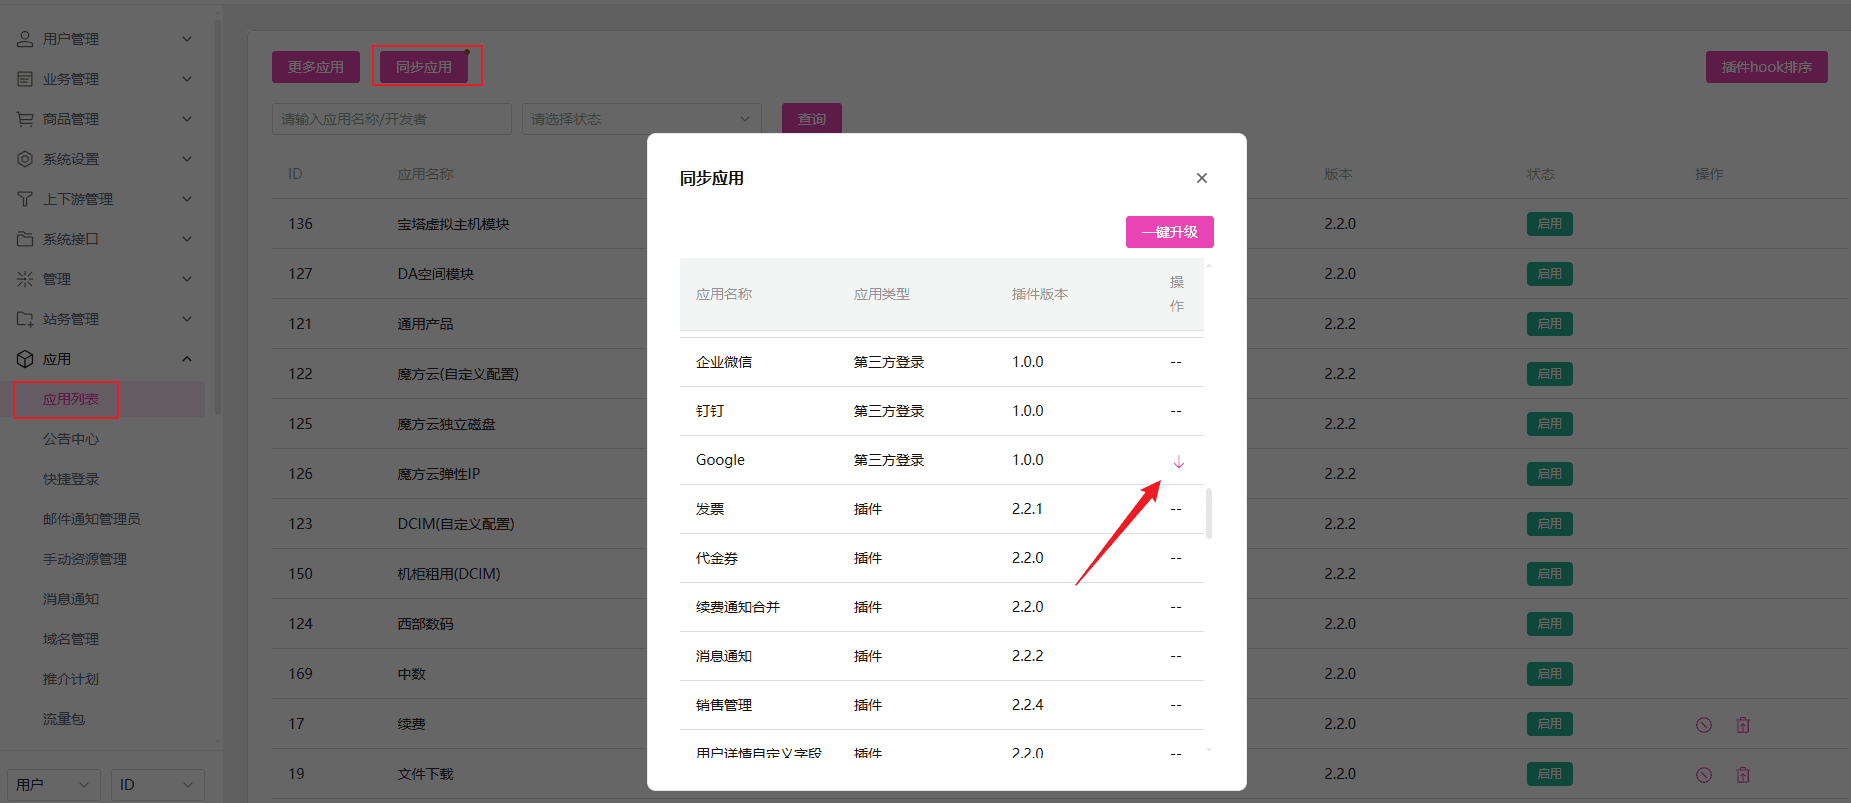Expand 上下游管理 menu chevron
Image resolution: width=1851 pixels, height=803 pixels.
pyautogui.click(x=187, y=199)
